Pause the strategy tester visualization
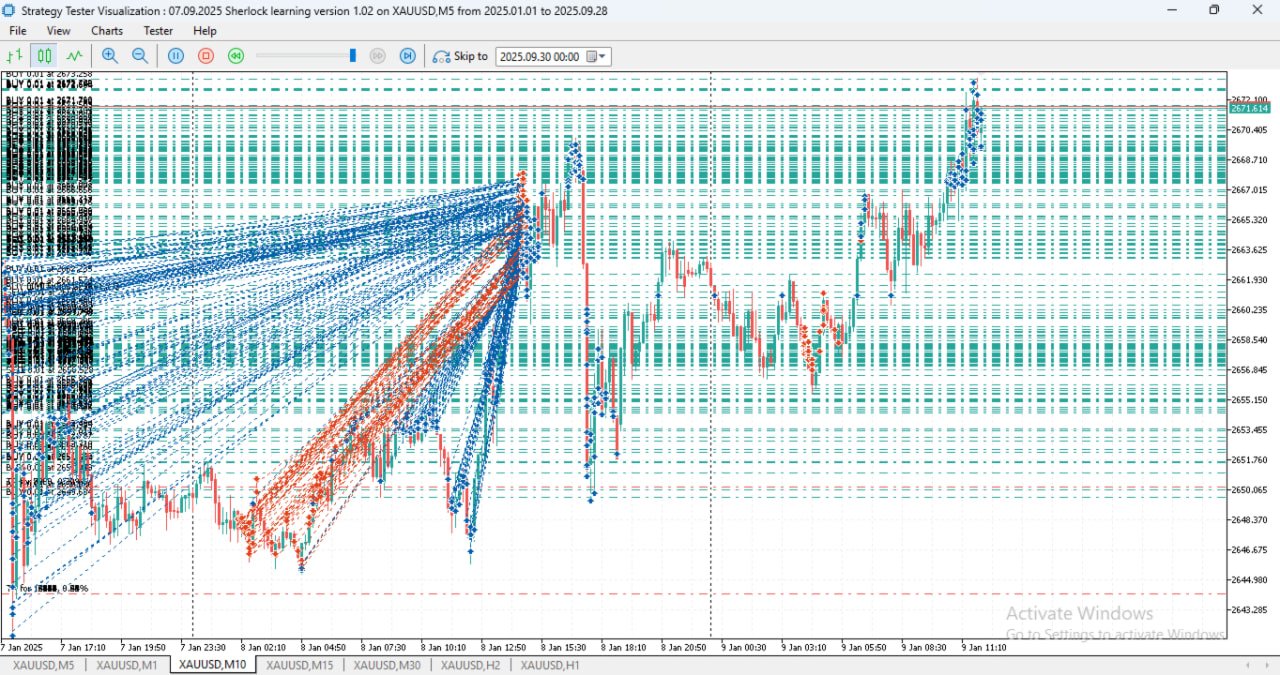 [x=176, y=56]
